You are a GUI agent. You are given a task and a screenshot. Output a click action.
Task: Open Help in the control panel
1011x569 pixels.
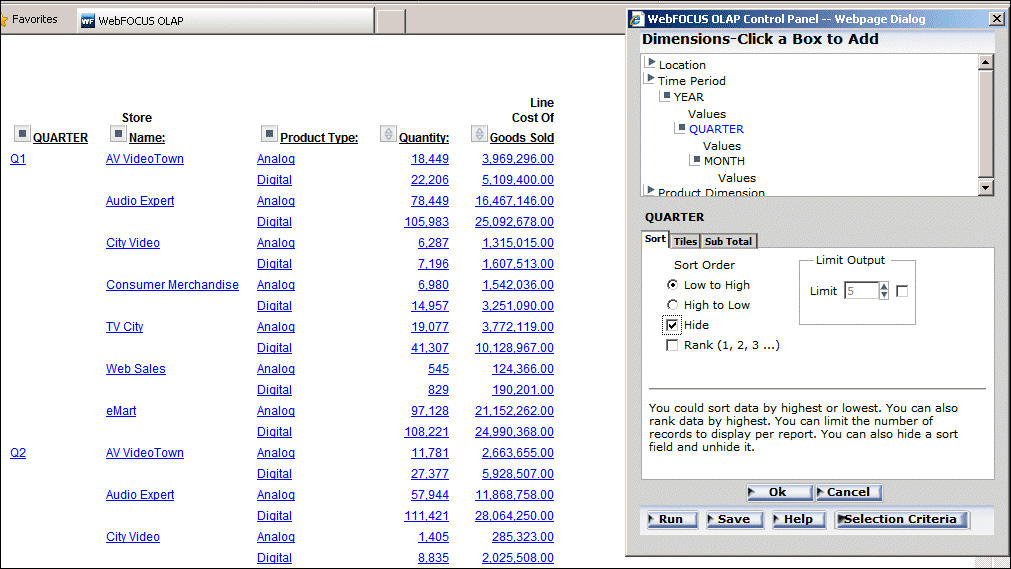[798, 519]
